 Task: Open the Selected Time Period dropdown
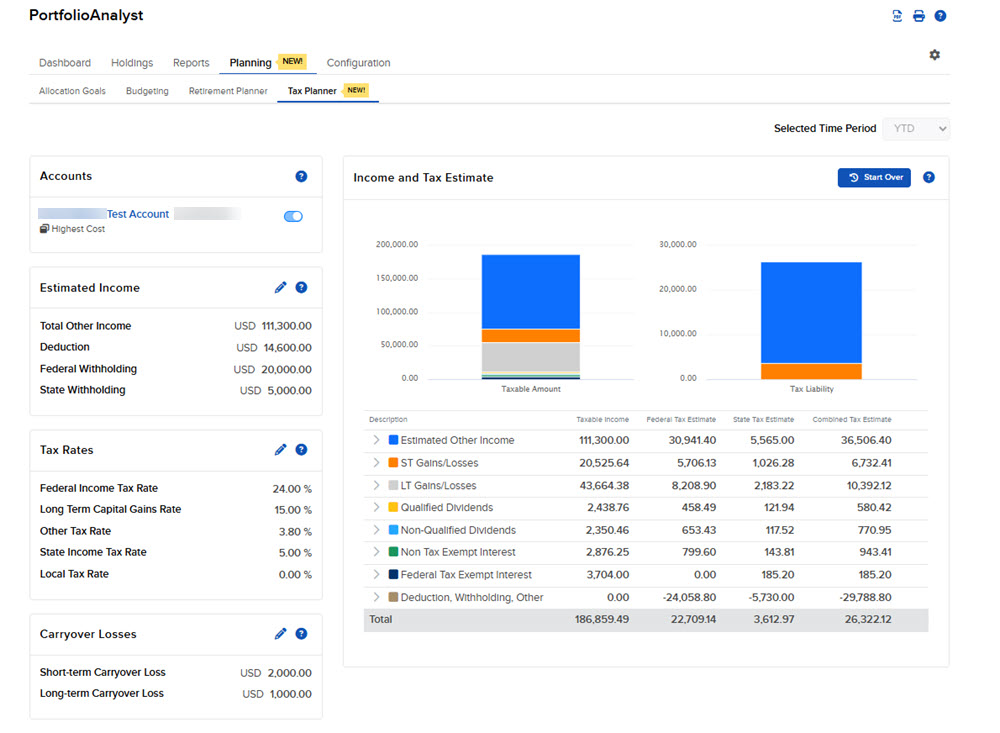[x=916, y=129]
